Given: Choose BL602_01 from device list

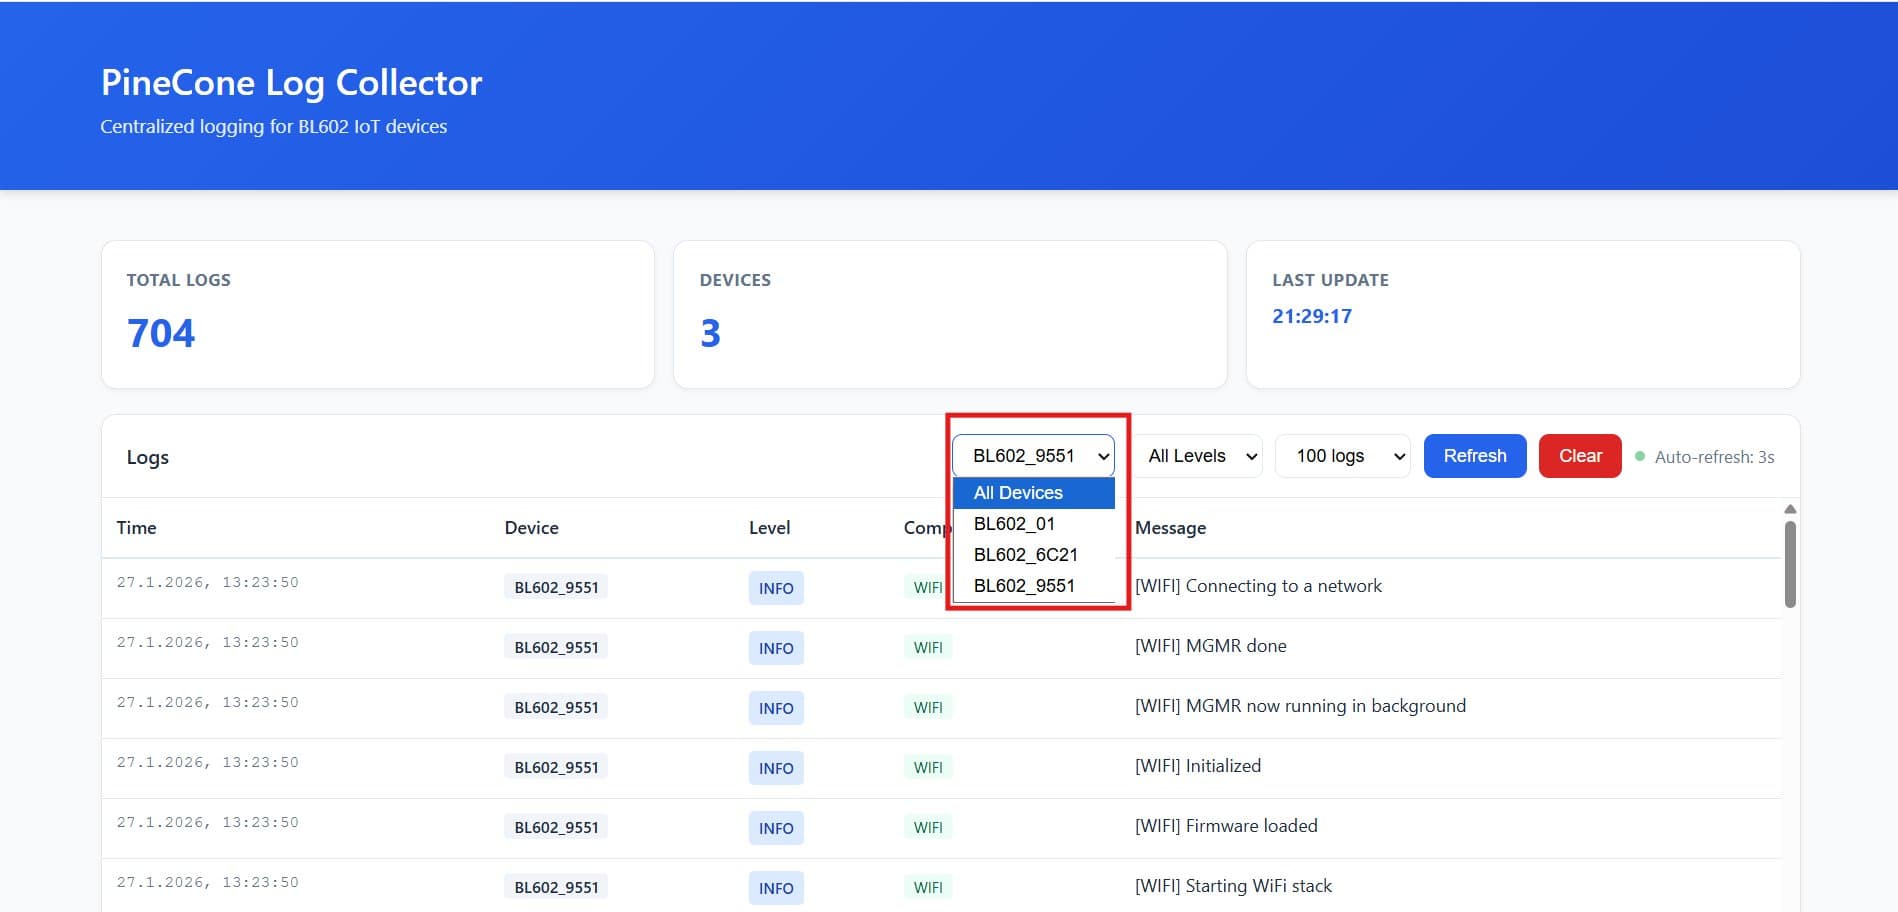Looking at the screenshot, I should (x=1034, y=524).
